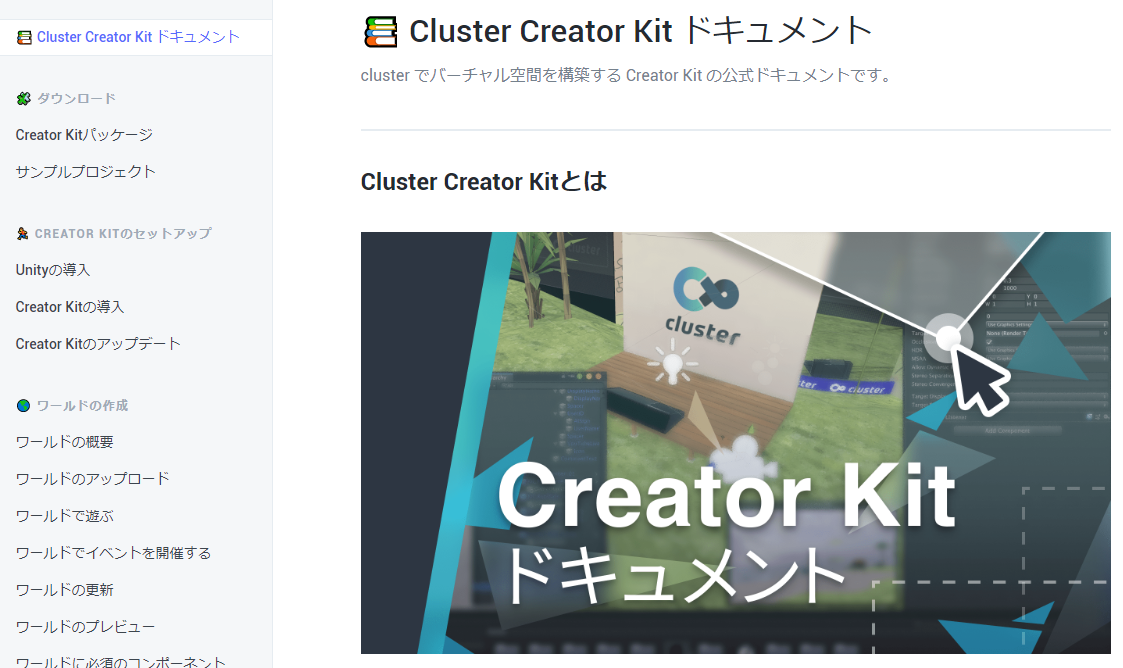The width and height of the screenshot is (1123, 668).
Task: Go to サンプルプロジェクト in the sidebar
Action: pos(86,172)
